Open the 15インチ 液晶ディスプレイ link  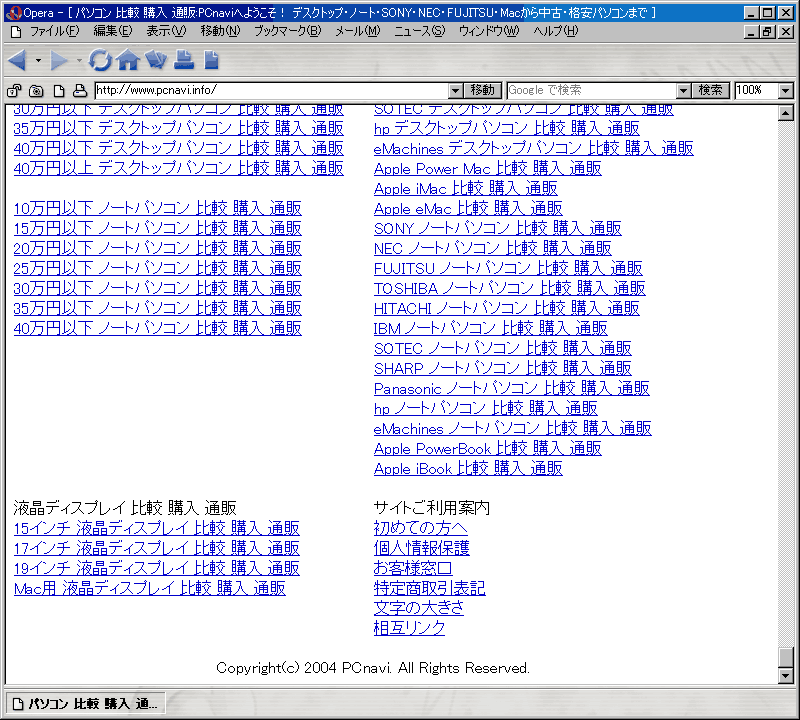pos(157,528)
